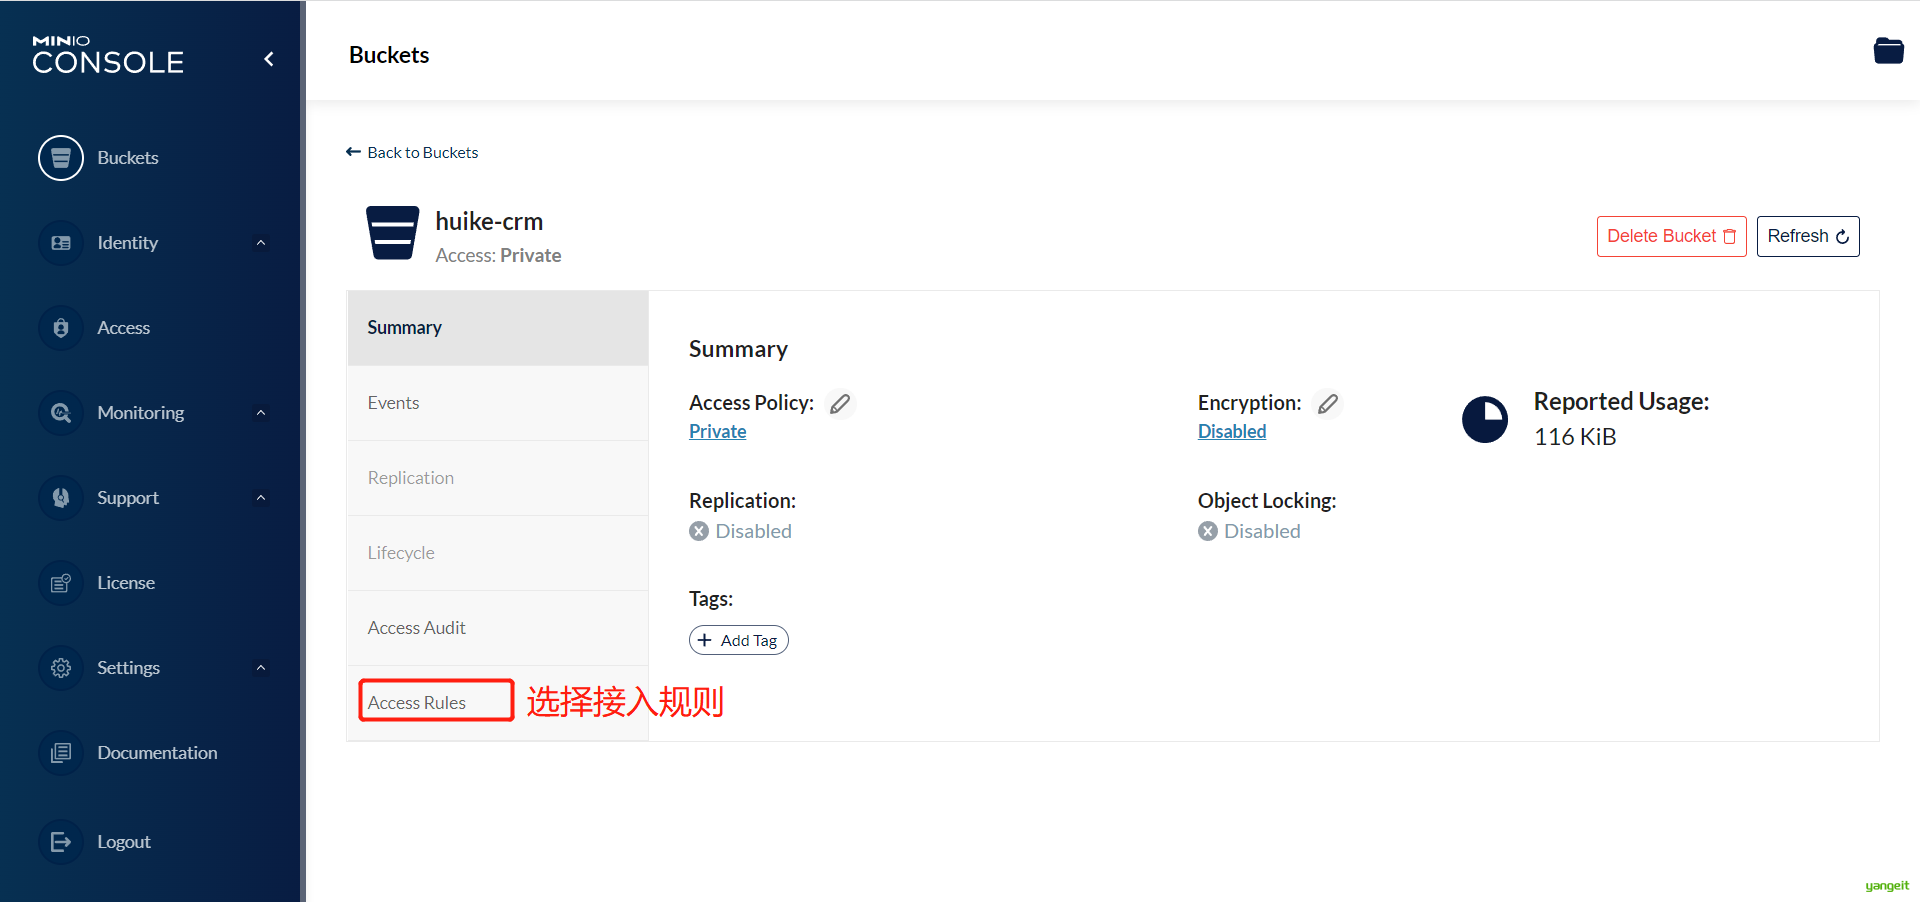
Task: Switch to the Replication tab
Action: click(498, 478)
